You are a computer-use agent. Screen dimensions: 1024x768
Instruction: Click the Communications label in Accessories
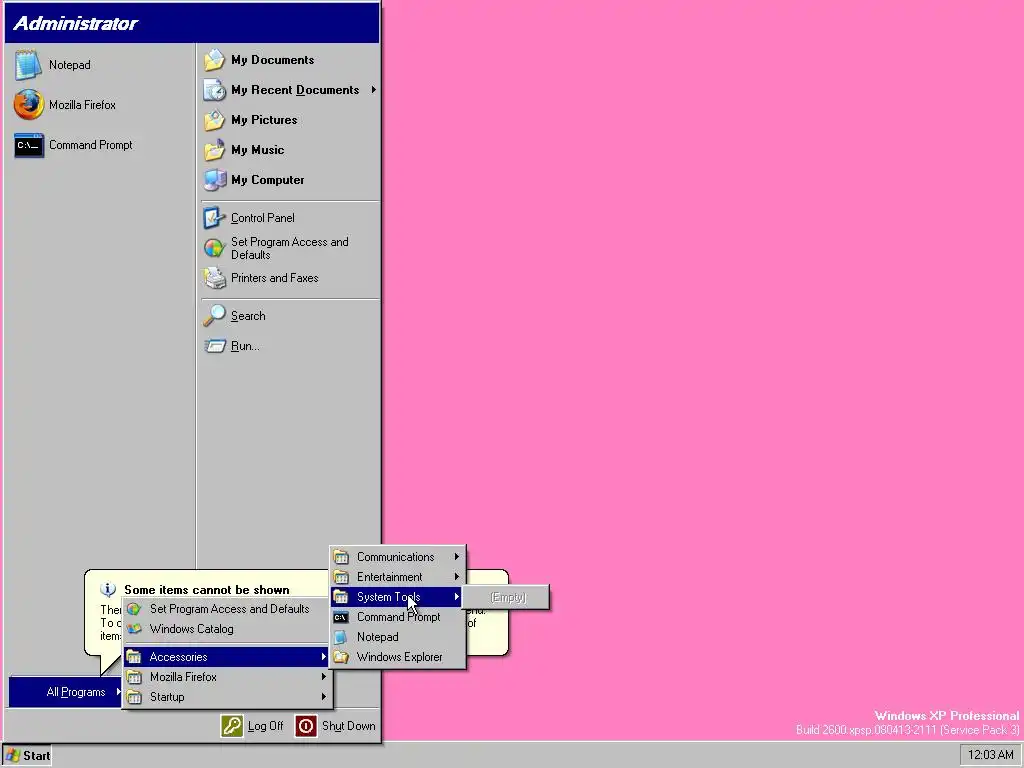(x=396, y=557)
